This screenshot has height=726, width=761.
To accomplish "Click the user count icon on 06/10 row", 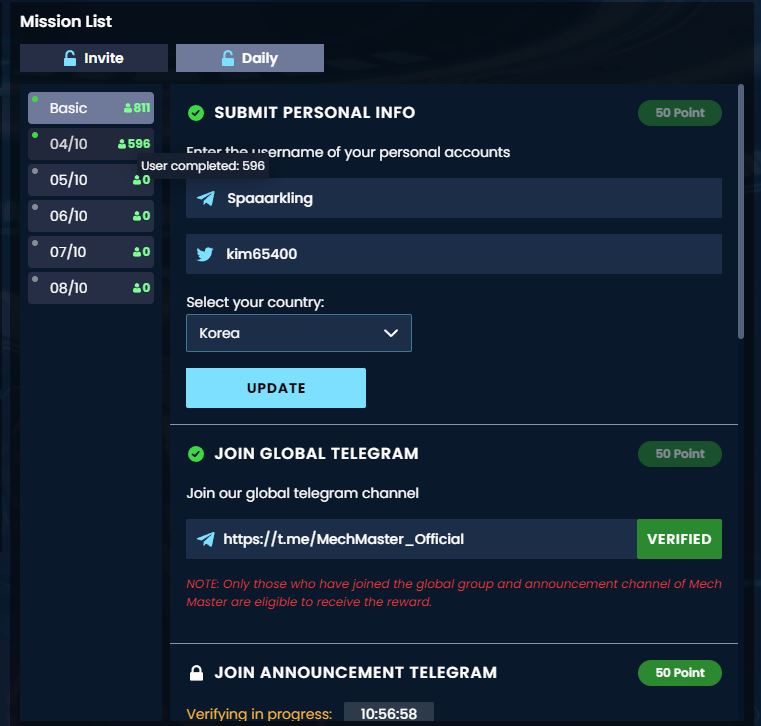I will pos(137,216).
